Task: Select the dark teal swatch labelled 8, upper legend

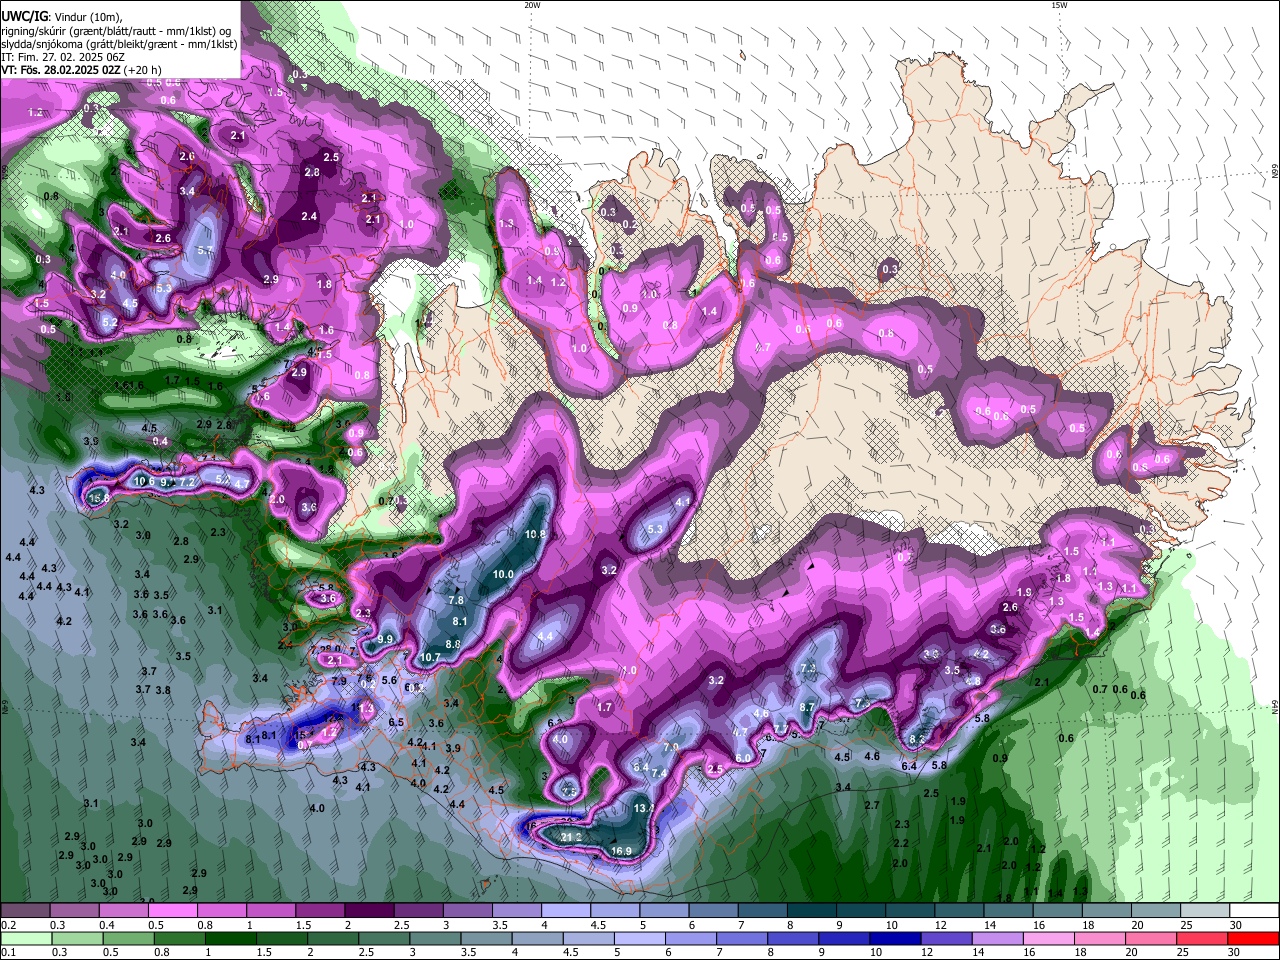Action: (x=811, y=911)
